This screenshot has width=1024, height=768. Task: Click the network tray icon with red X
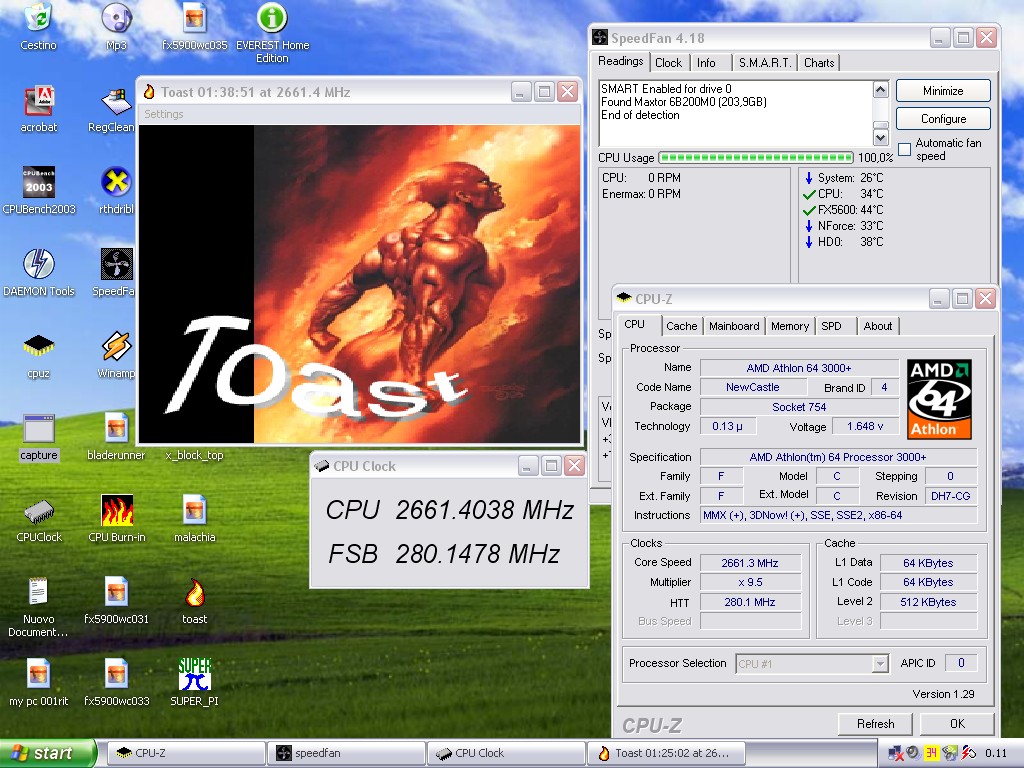tap(895, 754)
